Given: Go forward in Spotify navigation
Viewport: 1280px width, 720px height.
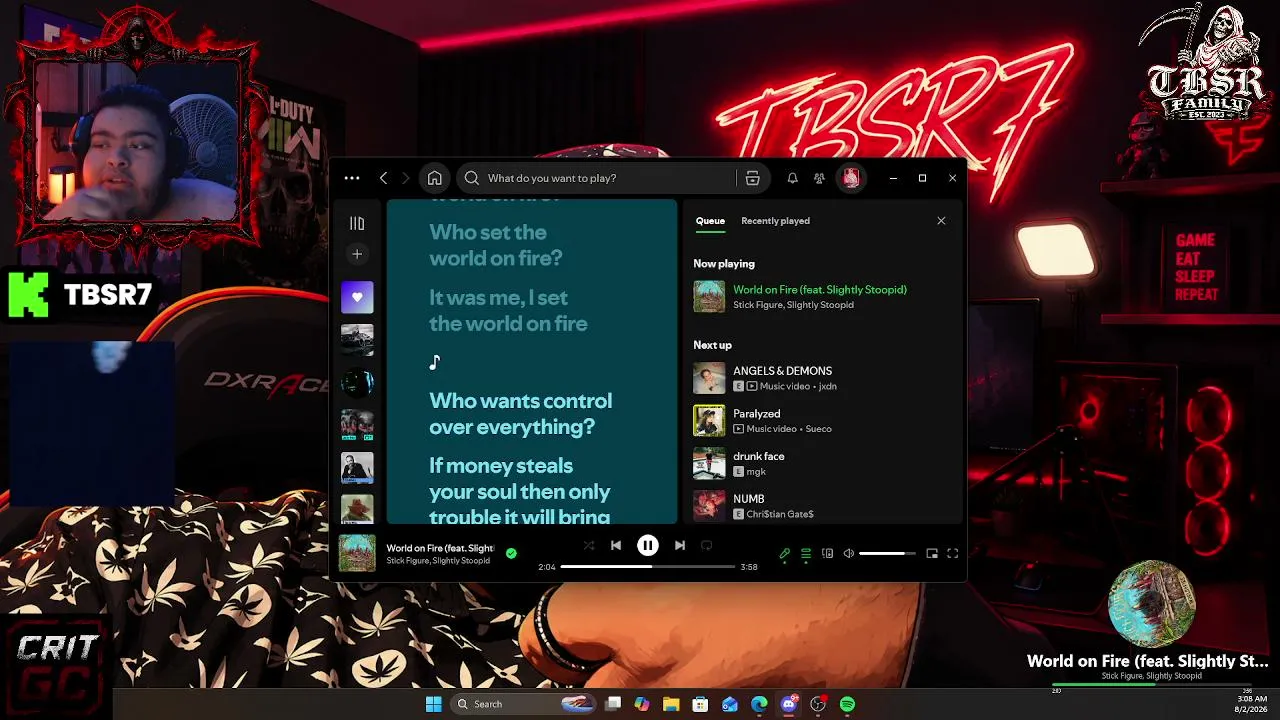Looking at the screenshot, I should [x=405, y=178].
